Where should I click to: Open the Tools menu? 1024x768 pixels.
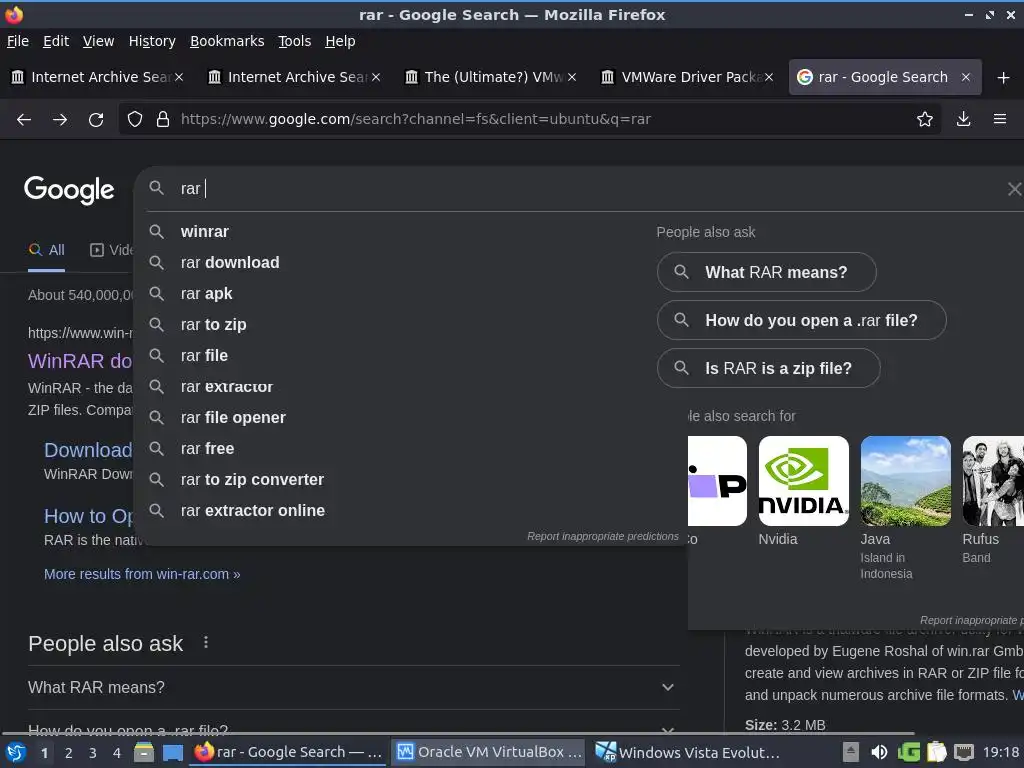[x=295, y=41]
